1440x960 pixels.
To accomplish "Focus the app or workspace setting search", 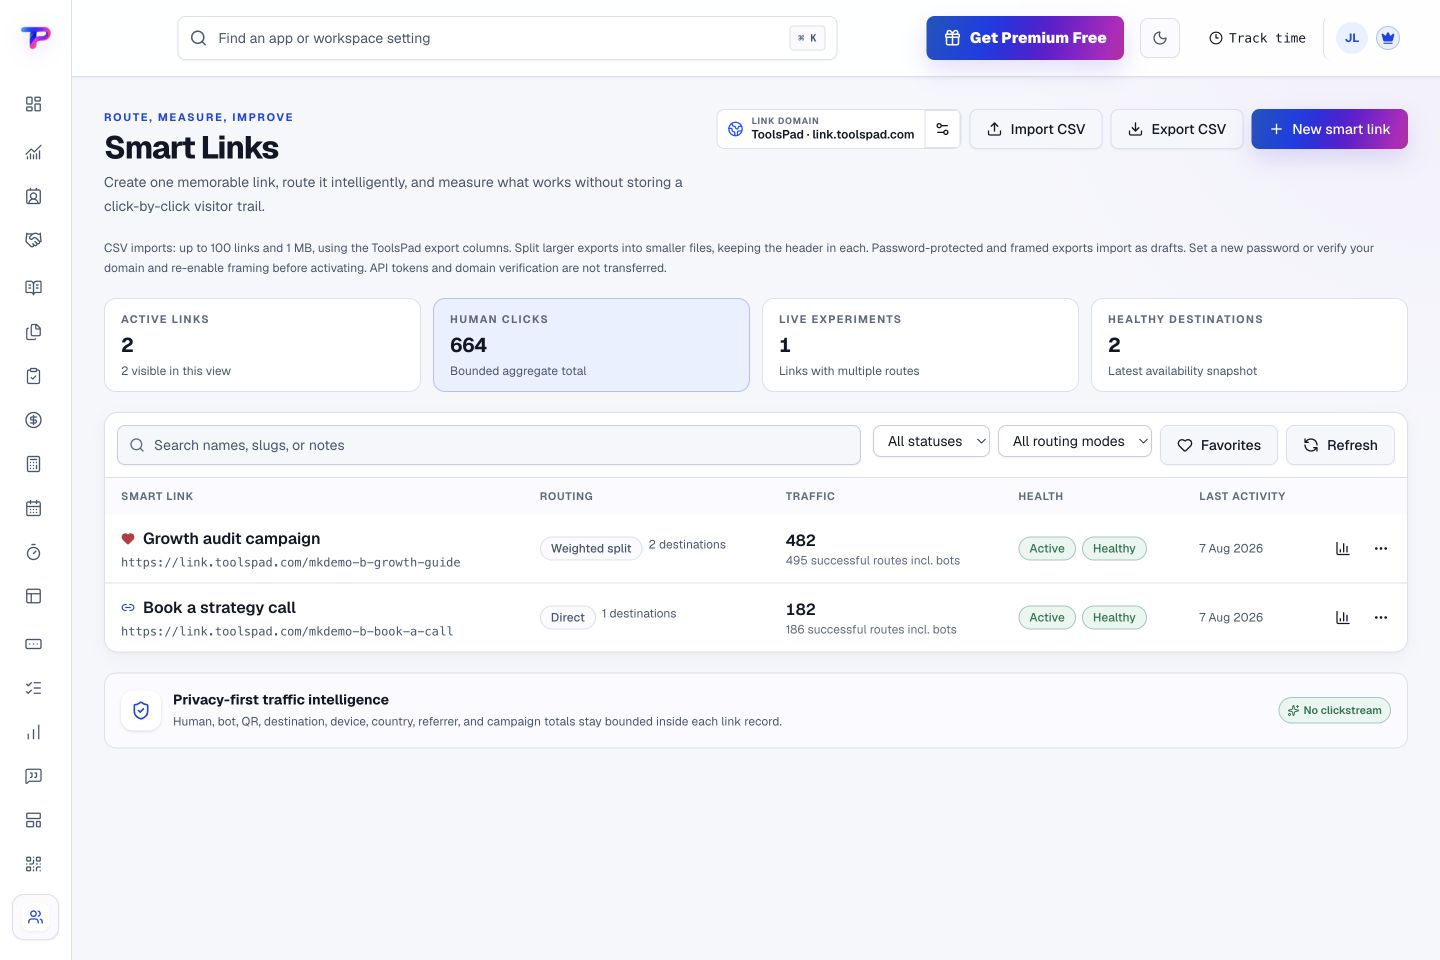I will coord(507,38).
